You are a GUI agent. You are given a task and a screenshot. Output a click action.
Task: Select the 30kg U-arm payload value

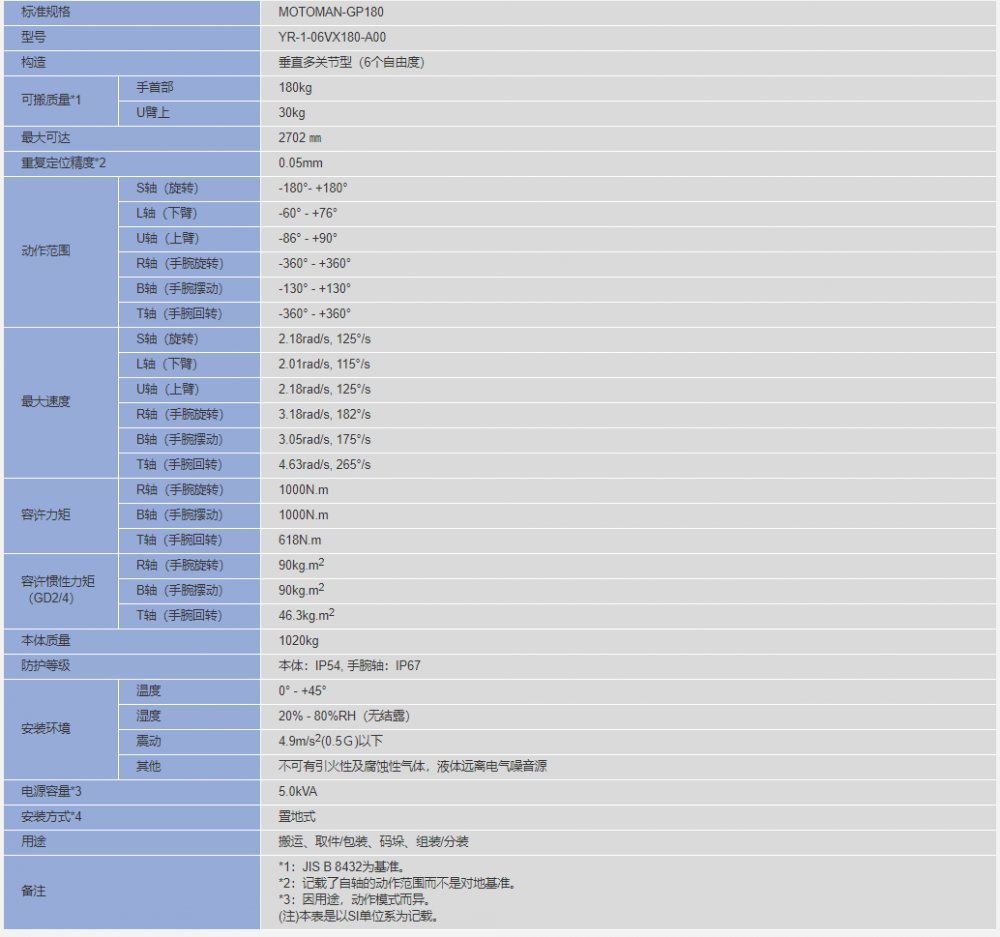(x=291, y=112)
